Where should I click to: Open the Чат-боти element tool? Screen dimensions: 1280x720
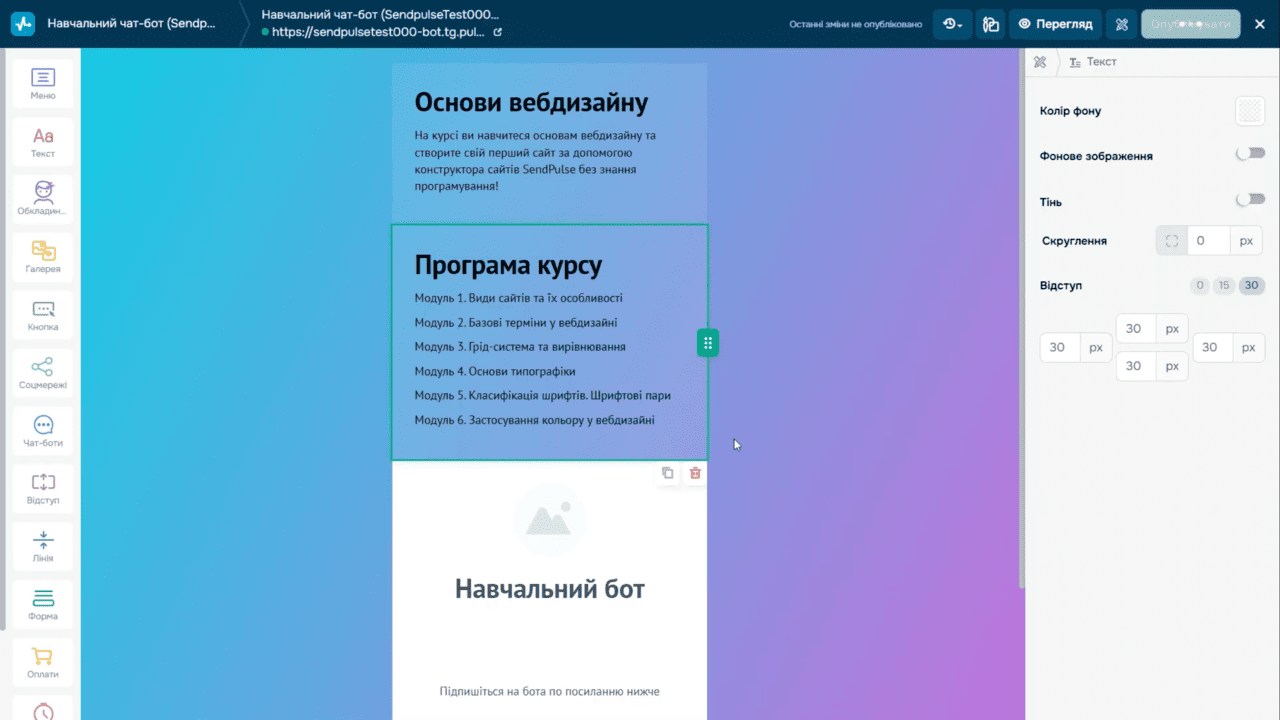click(42, 430)
